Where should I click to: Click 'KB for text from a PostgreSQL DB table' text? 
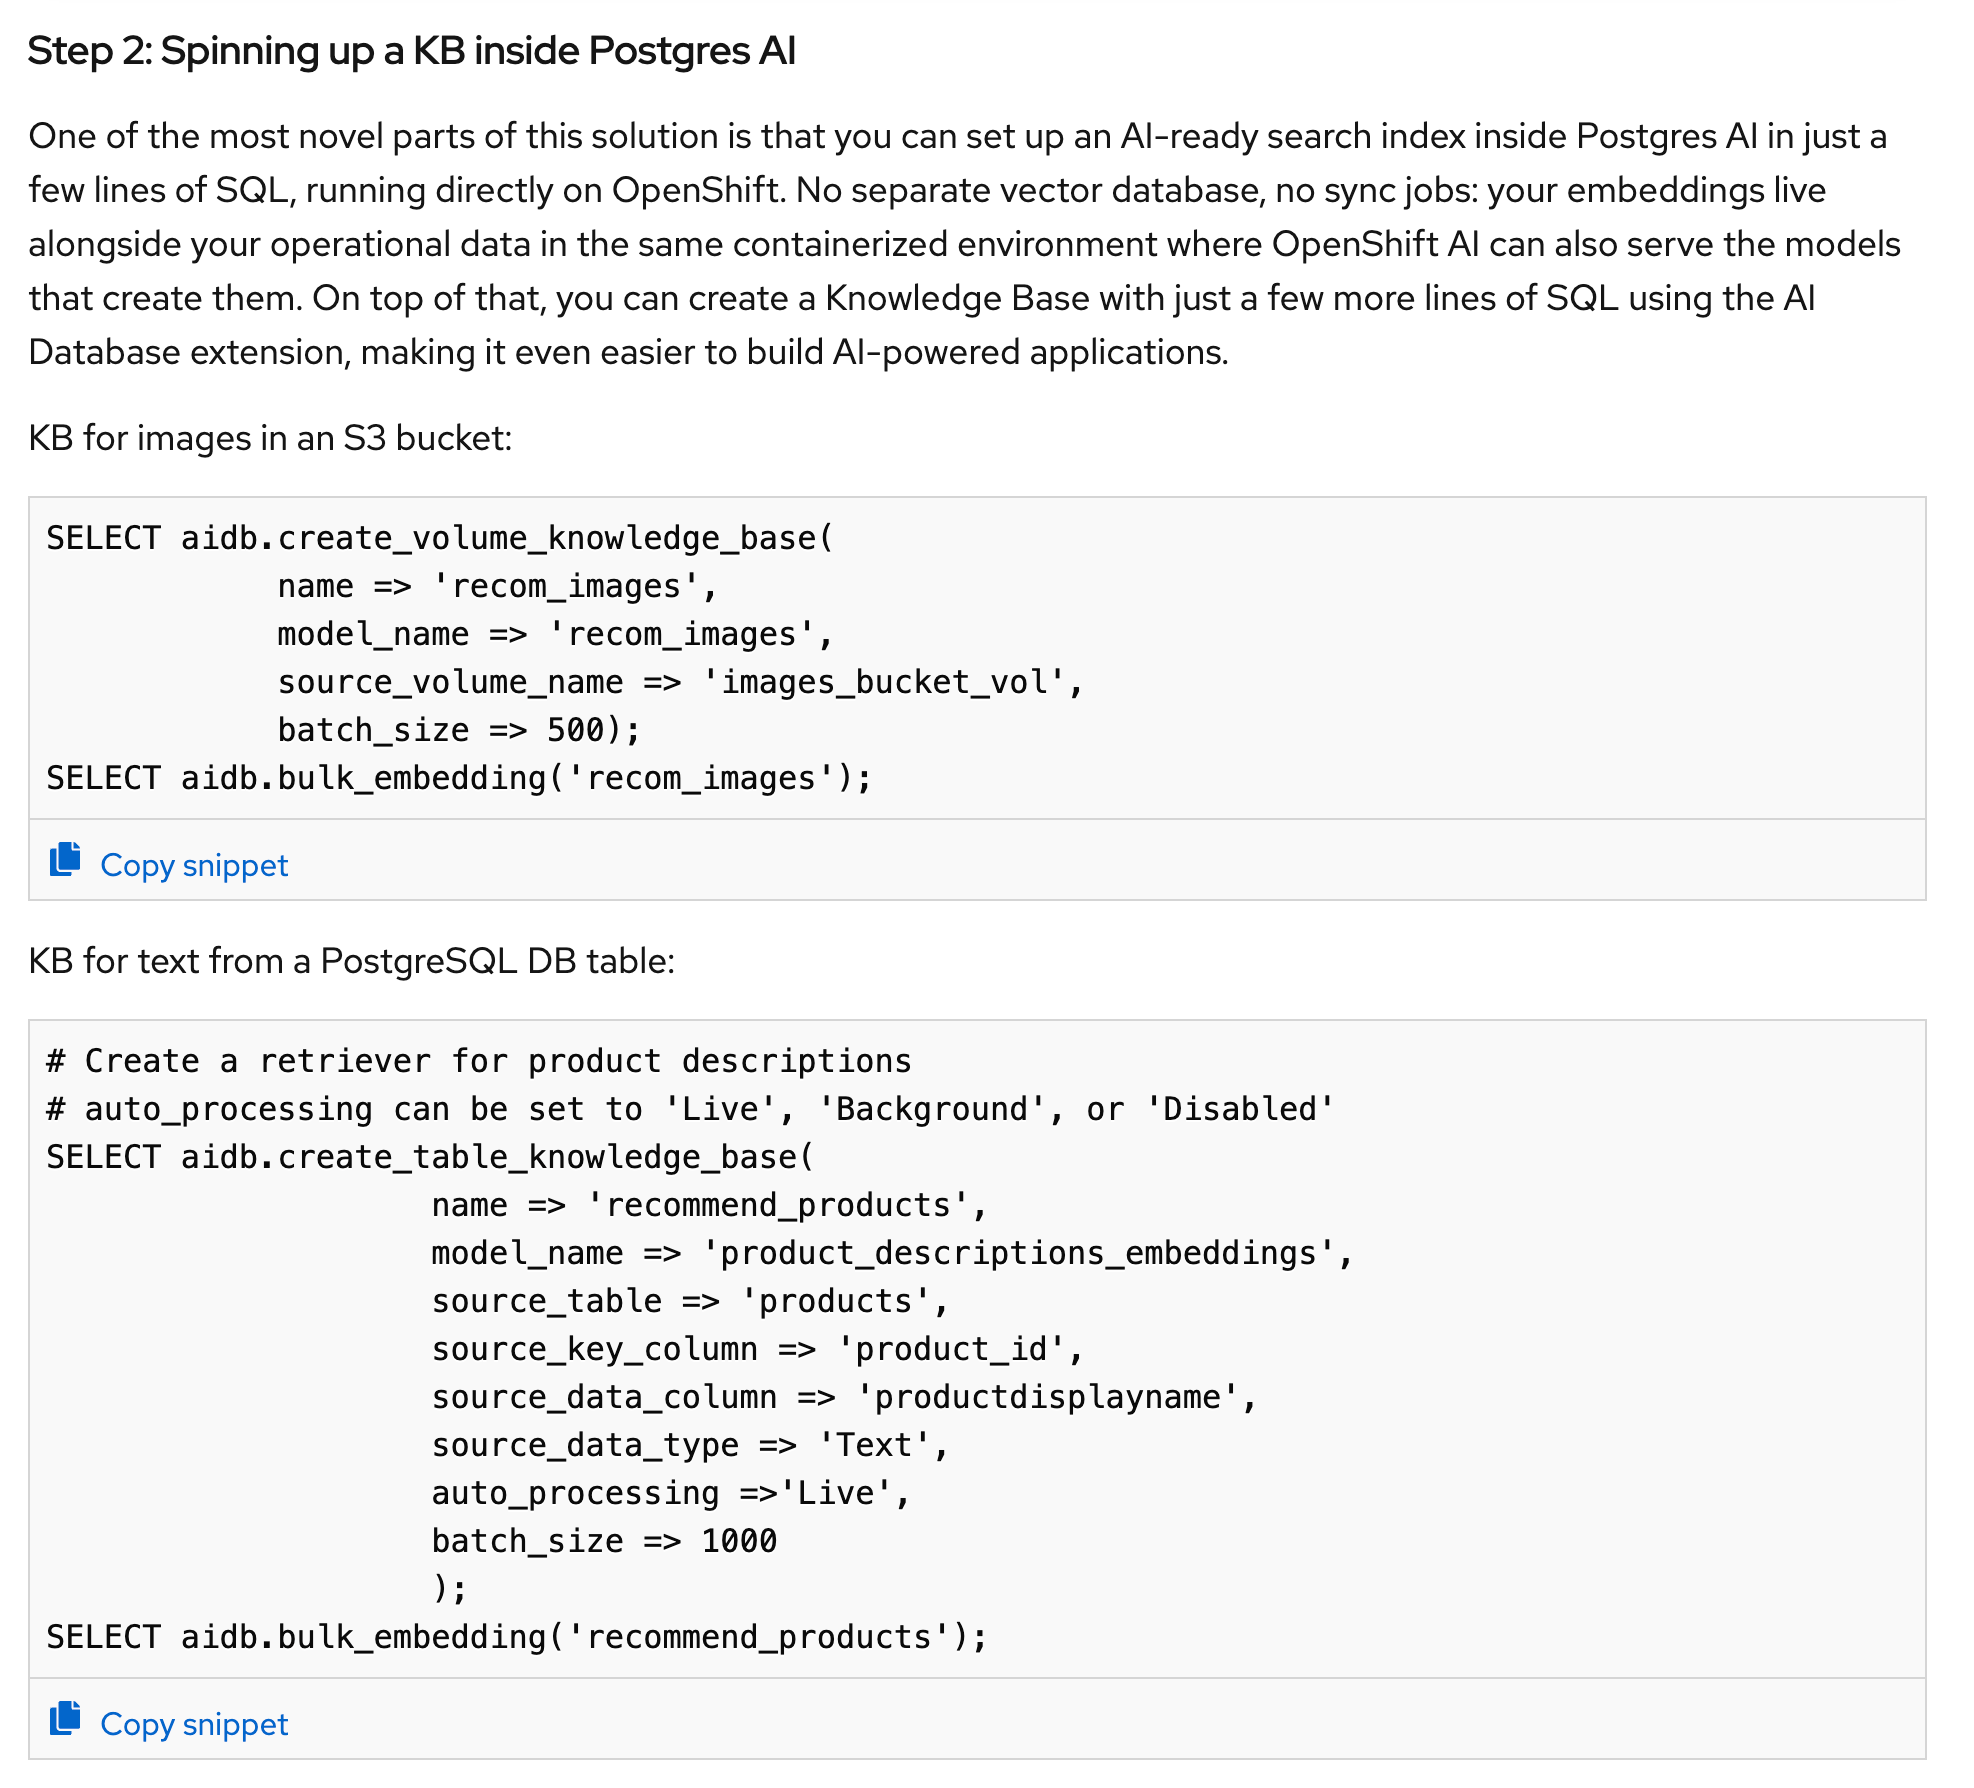352,961
